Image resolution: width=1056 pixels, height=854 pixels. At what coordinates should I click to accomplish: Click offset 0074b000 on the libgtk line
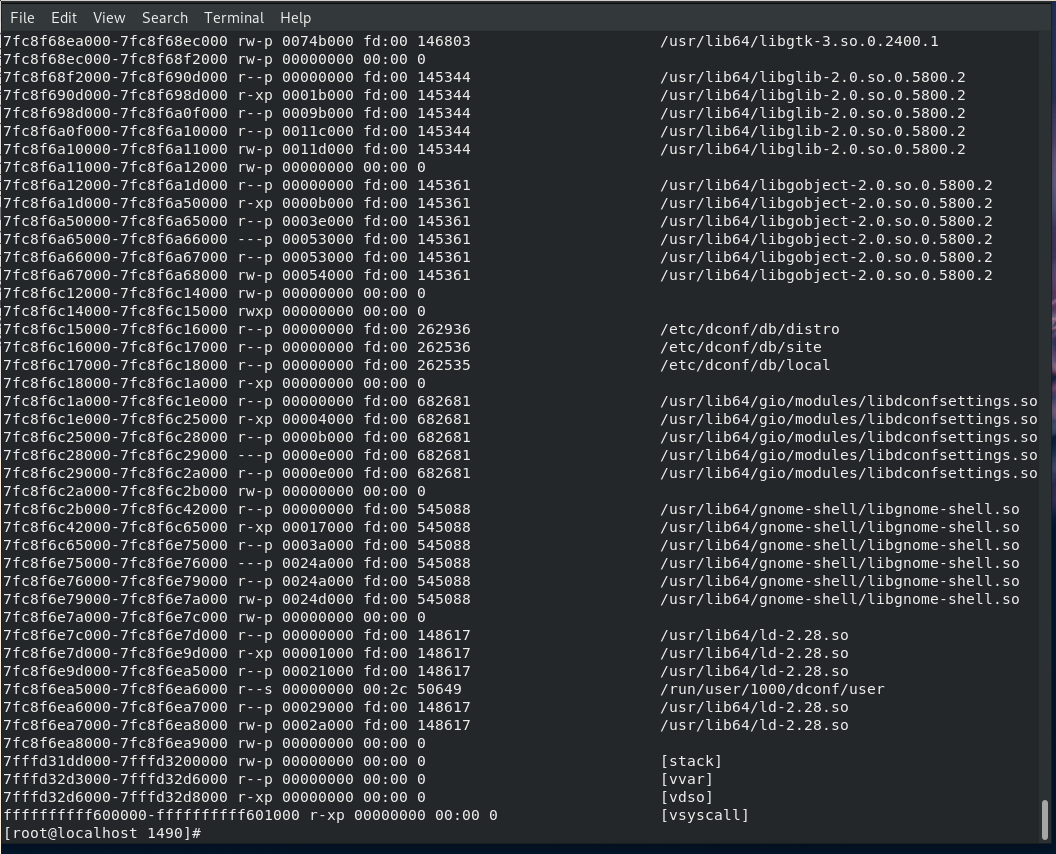(318, 41)
